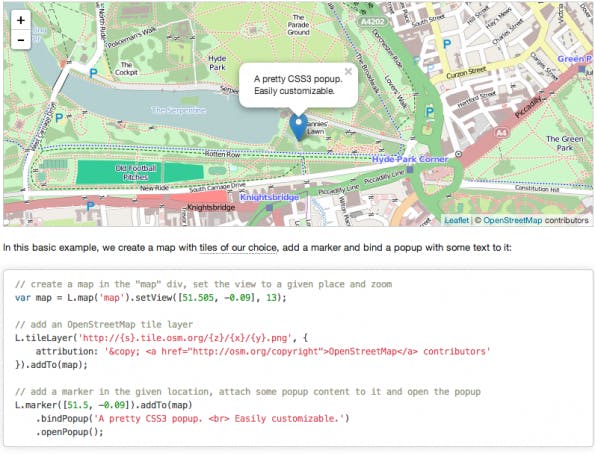
Task: Click the attribution code line
Action: [x=263, y=351]
